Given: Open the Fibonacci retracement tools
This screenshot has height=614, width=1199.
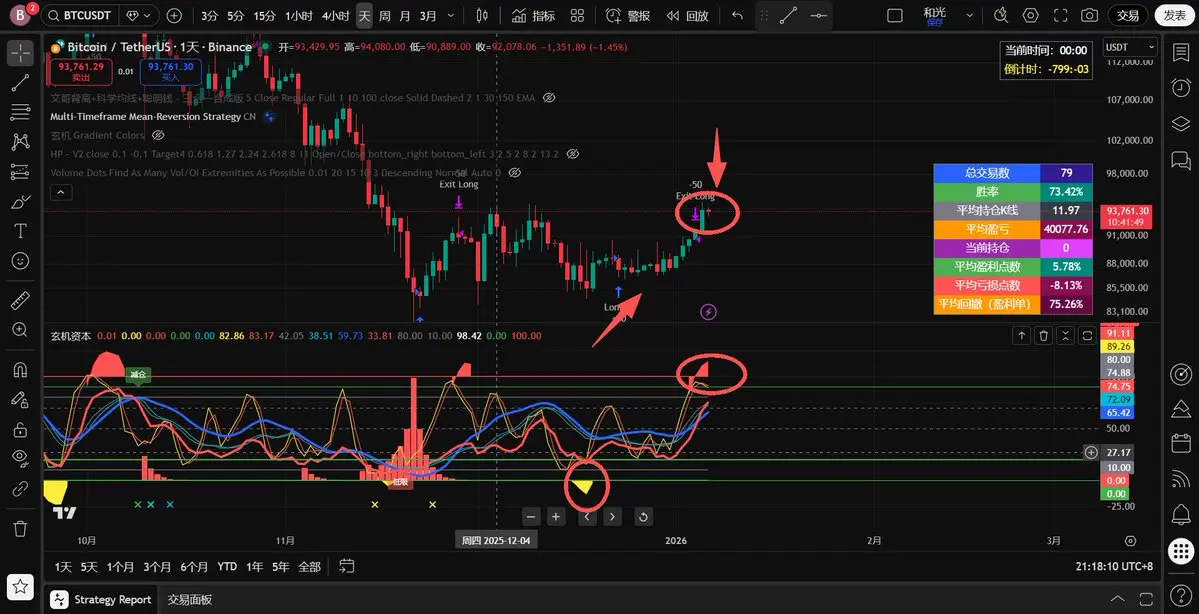Looking at the screenshot, I should pos(21,112).
